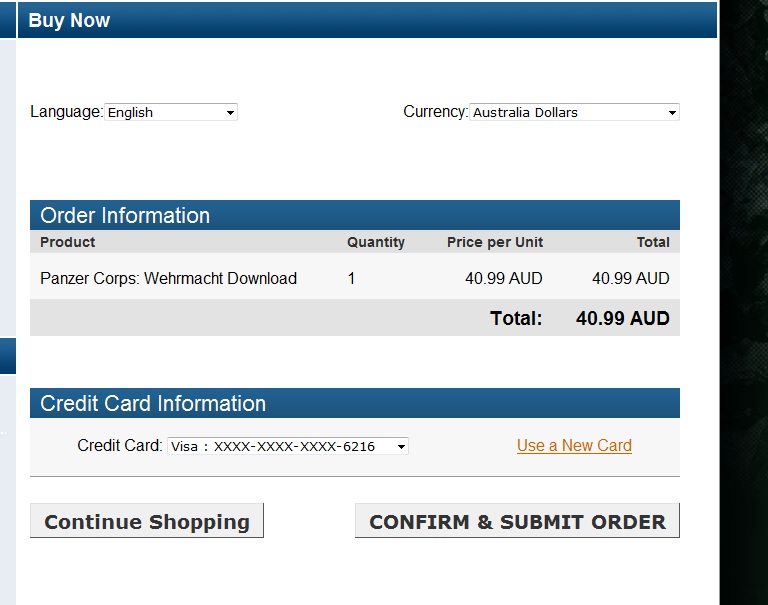Viewport: 768px width, 605px height.
Task: Click the Currency label text
Action: coord(435,112)
